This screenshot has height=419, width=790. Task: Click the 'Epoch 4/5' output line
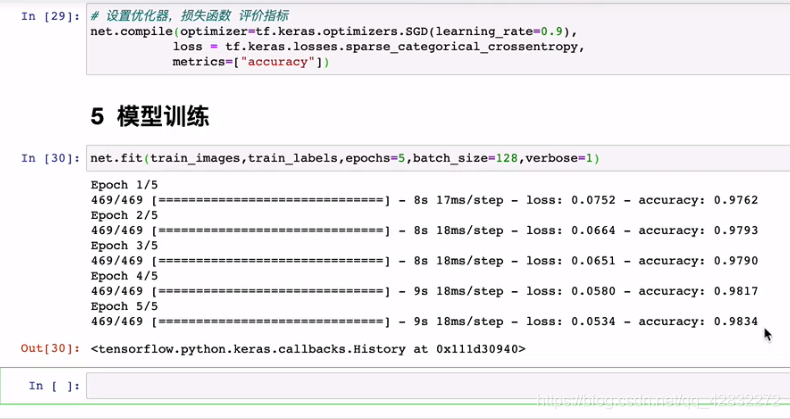pyautogui.click(x=124, y=276)
